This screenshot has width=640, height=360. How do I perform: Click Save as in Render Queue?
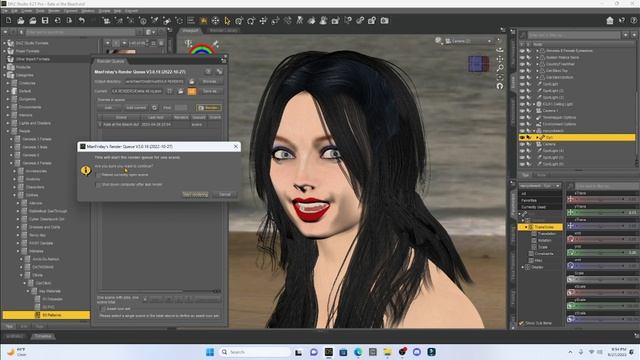[210, 91]
